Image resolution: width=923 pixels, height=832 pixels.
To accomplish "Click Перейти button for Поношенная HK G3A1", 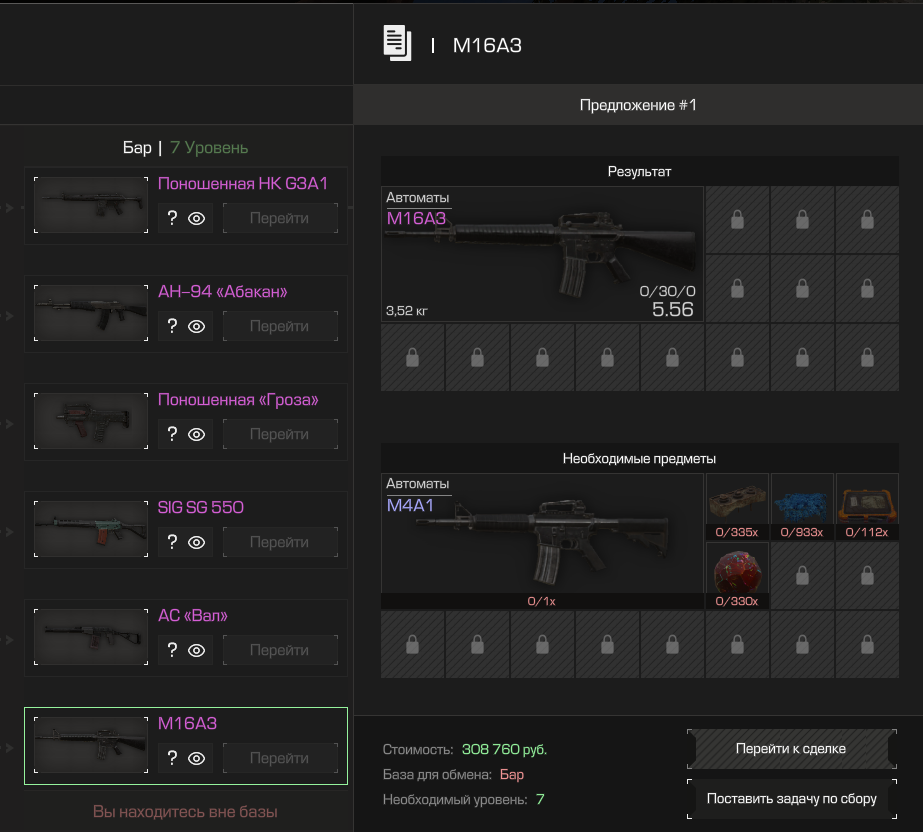I will pyautogui.click(x=280, y=218).
